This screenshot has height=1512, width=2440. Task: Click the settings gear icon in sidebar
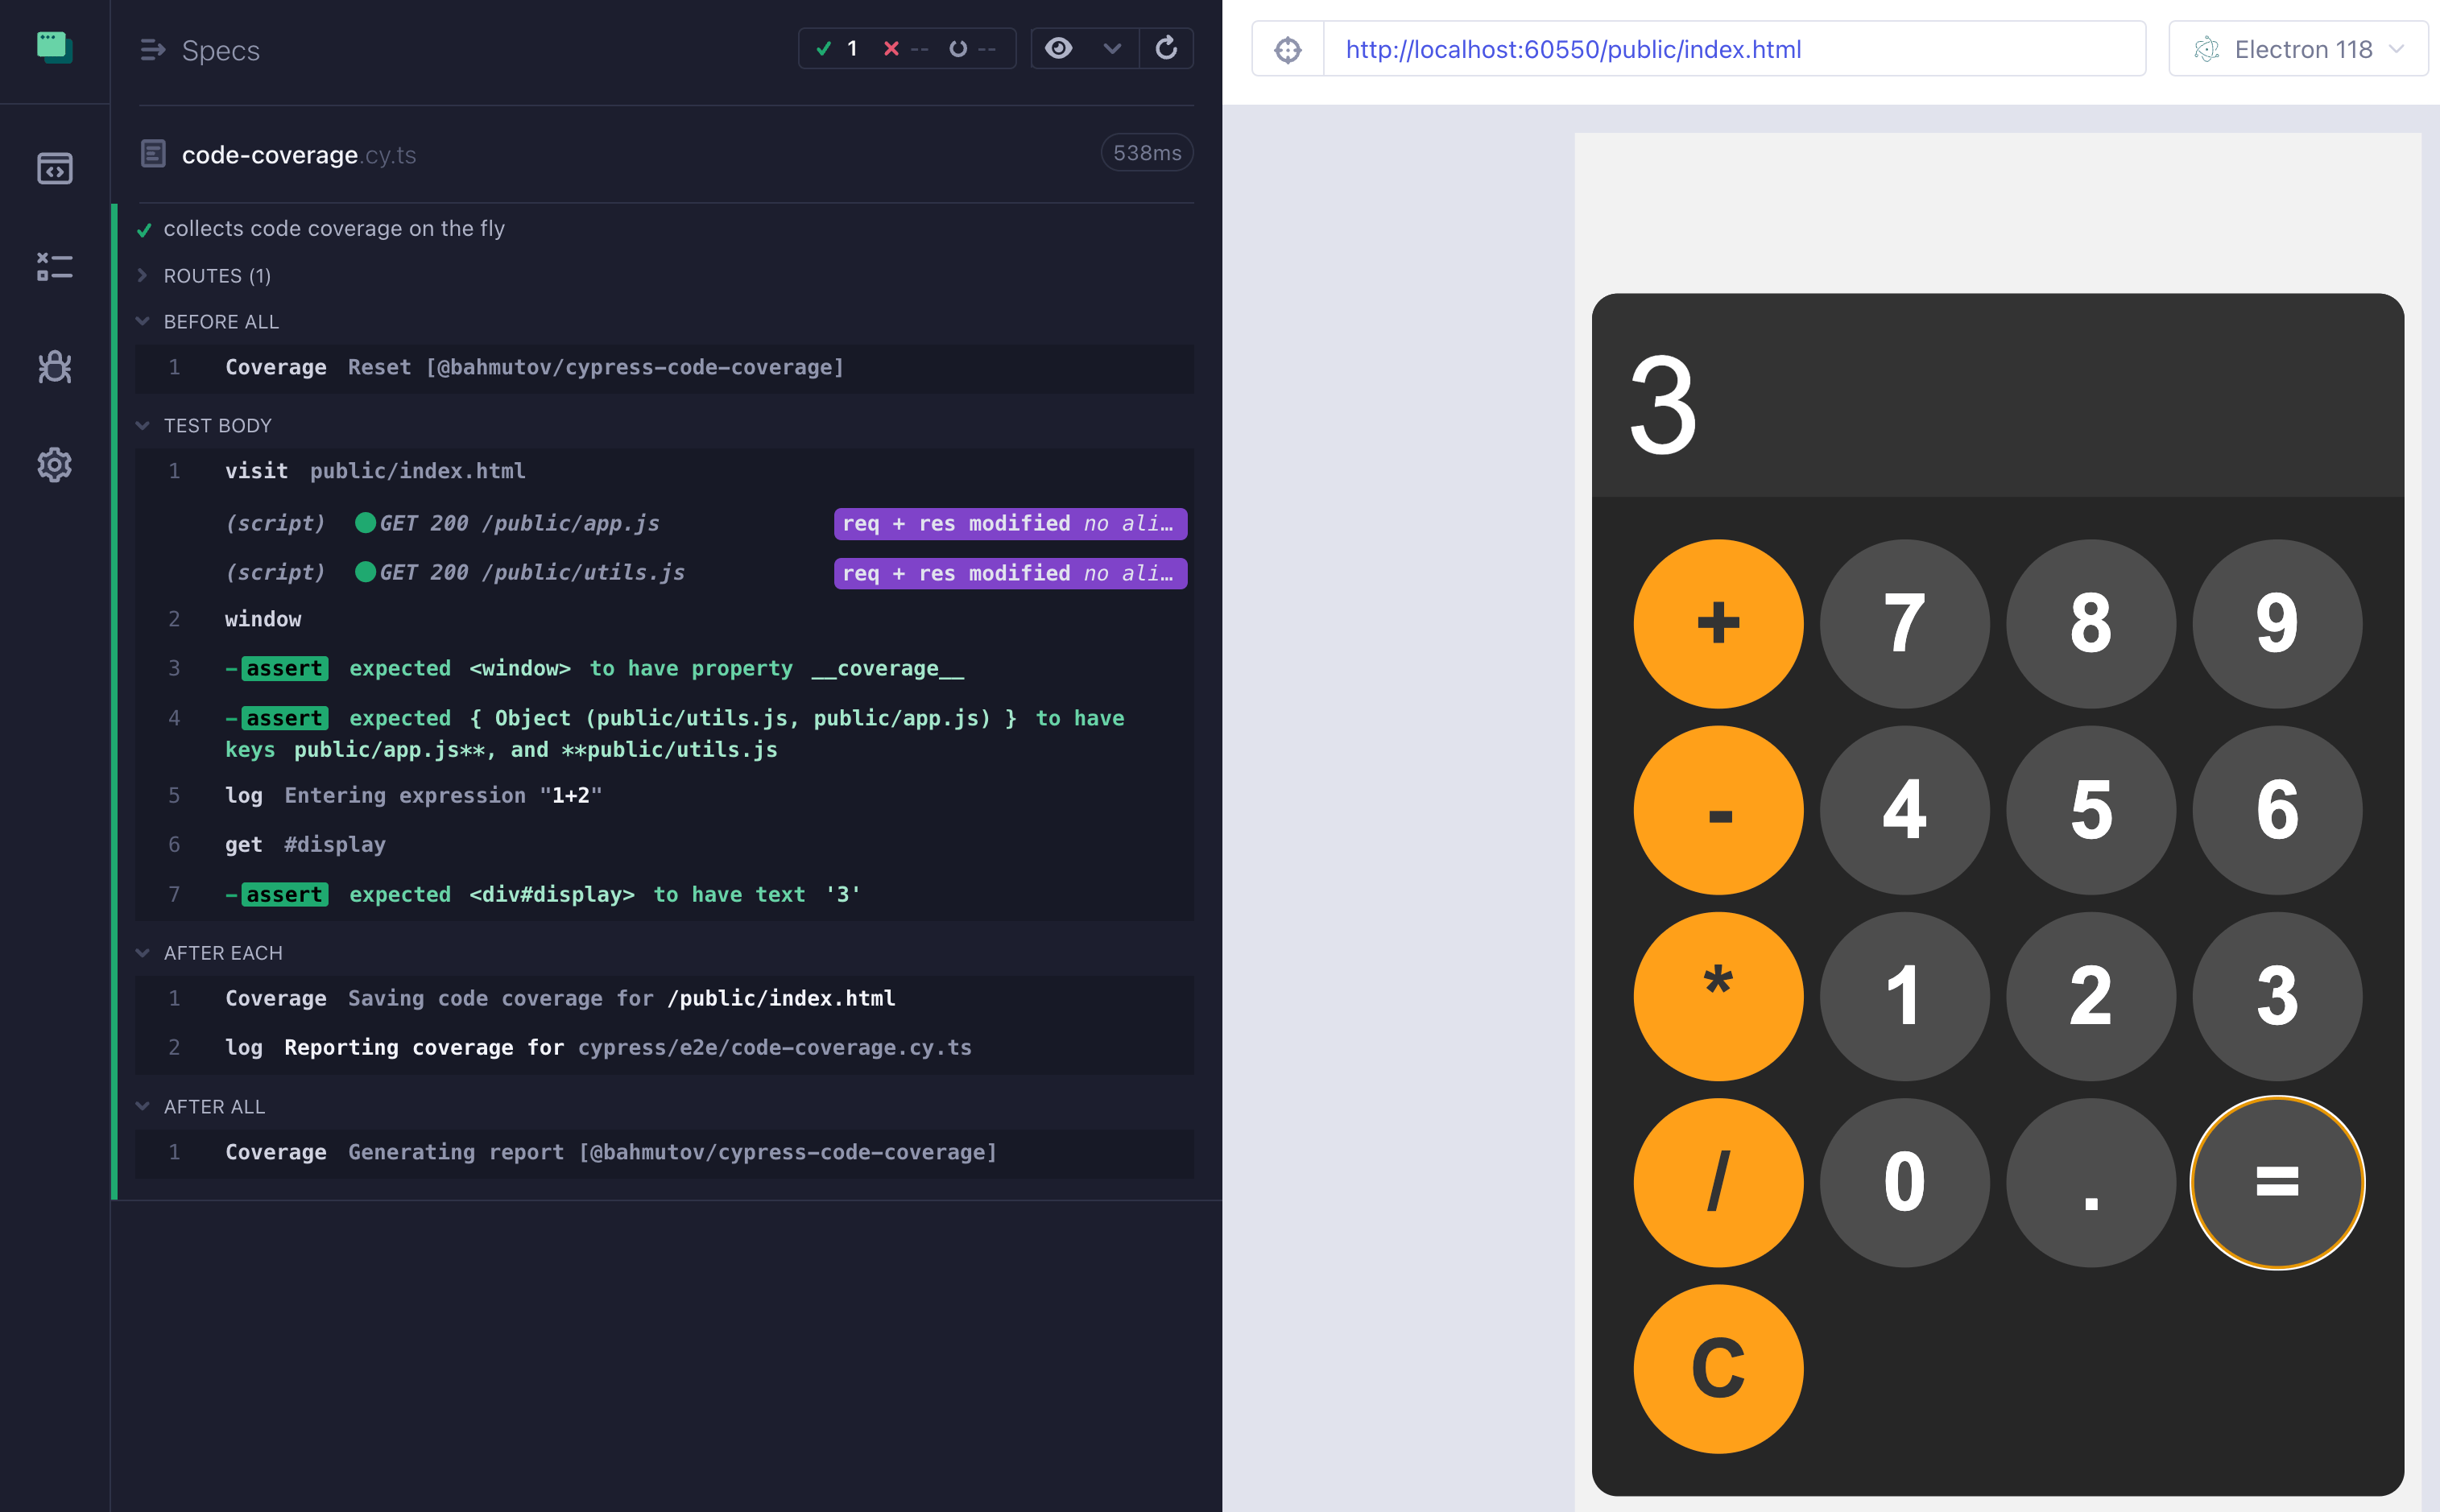click(x=54, y=464)
